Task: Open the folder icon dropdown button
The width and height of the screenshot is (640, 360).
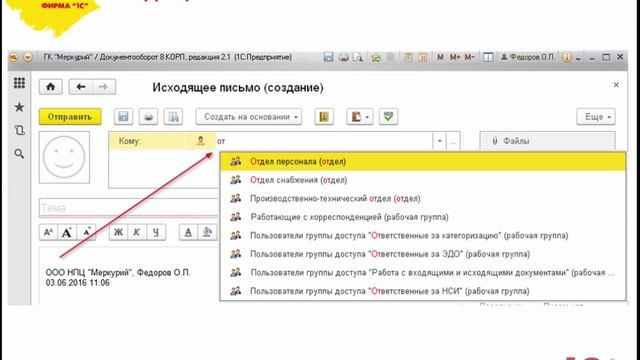Action: pyautogui.click(x=360, y=117)
